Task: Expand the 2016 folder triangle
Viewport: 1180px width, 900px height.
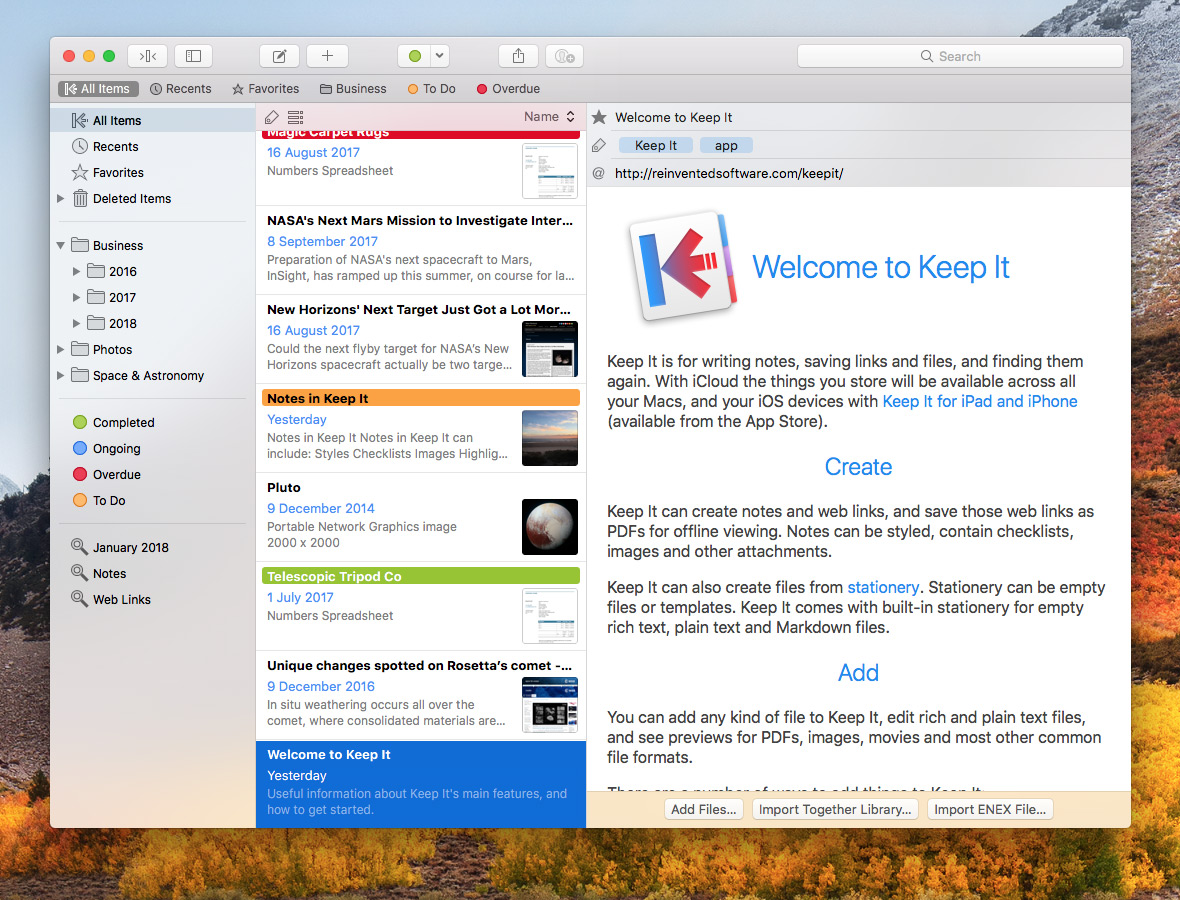Action: pyautogui.click(x=76, y=271)
